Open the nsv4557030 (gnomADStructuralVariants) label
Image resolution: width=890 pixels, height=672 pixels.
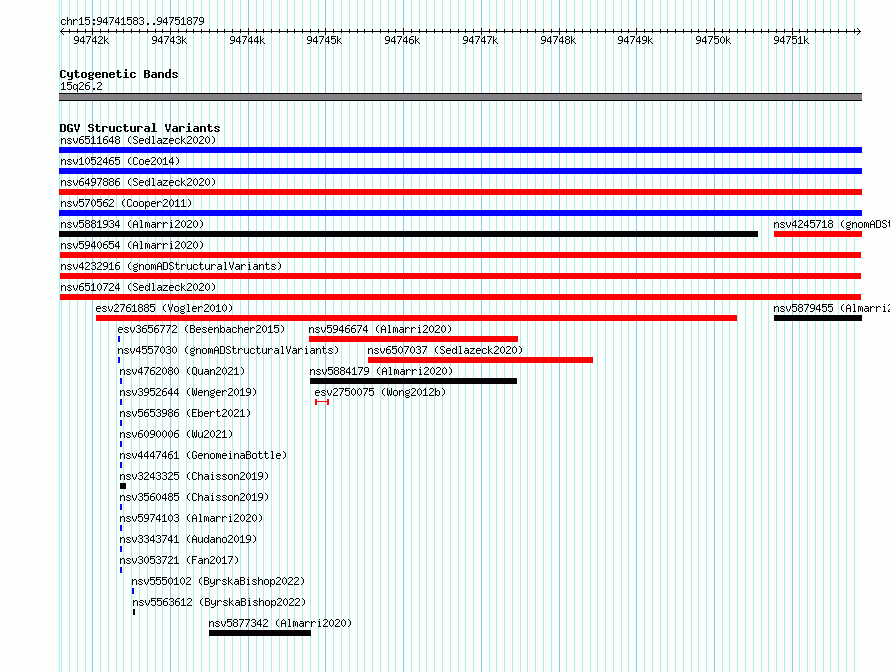228,350
